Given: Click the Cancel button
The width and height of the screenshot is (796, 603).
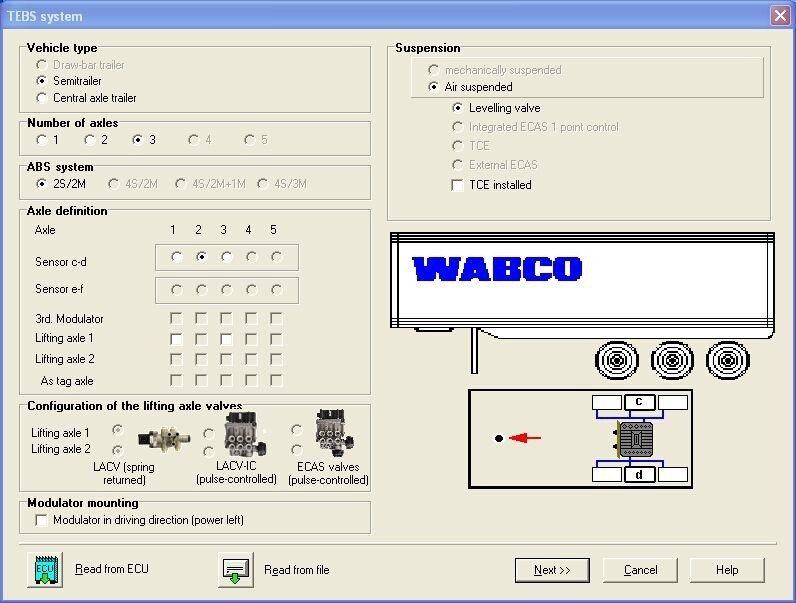Looking at the screenshot, I should 640,570.
